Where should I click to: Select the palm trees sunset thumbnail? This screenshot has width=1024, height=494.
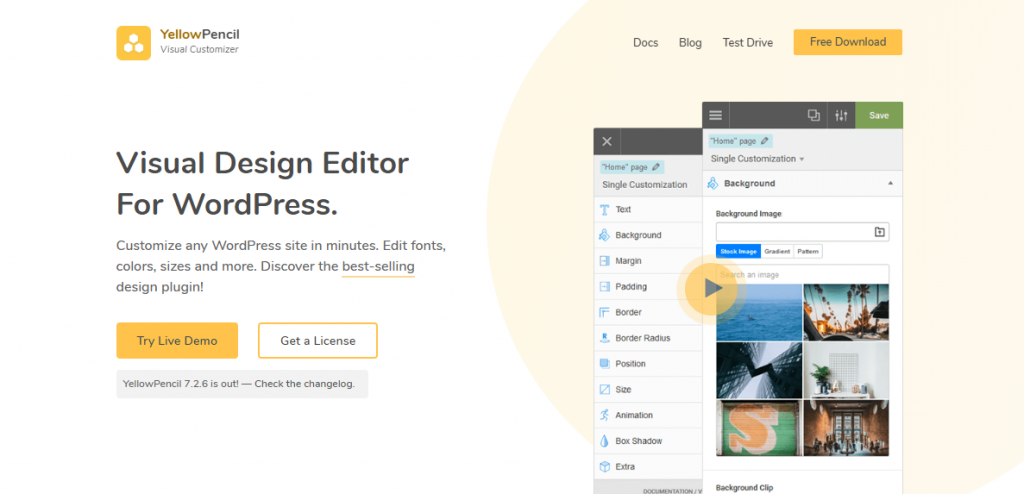coord(846,312)
